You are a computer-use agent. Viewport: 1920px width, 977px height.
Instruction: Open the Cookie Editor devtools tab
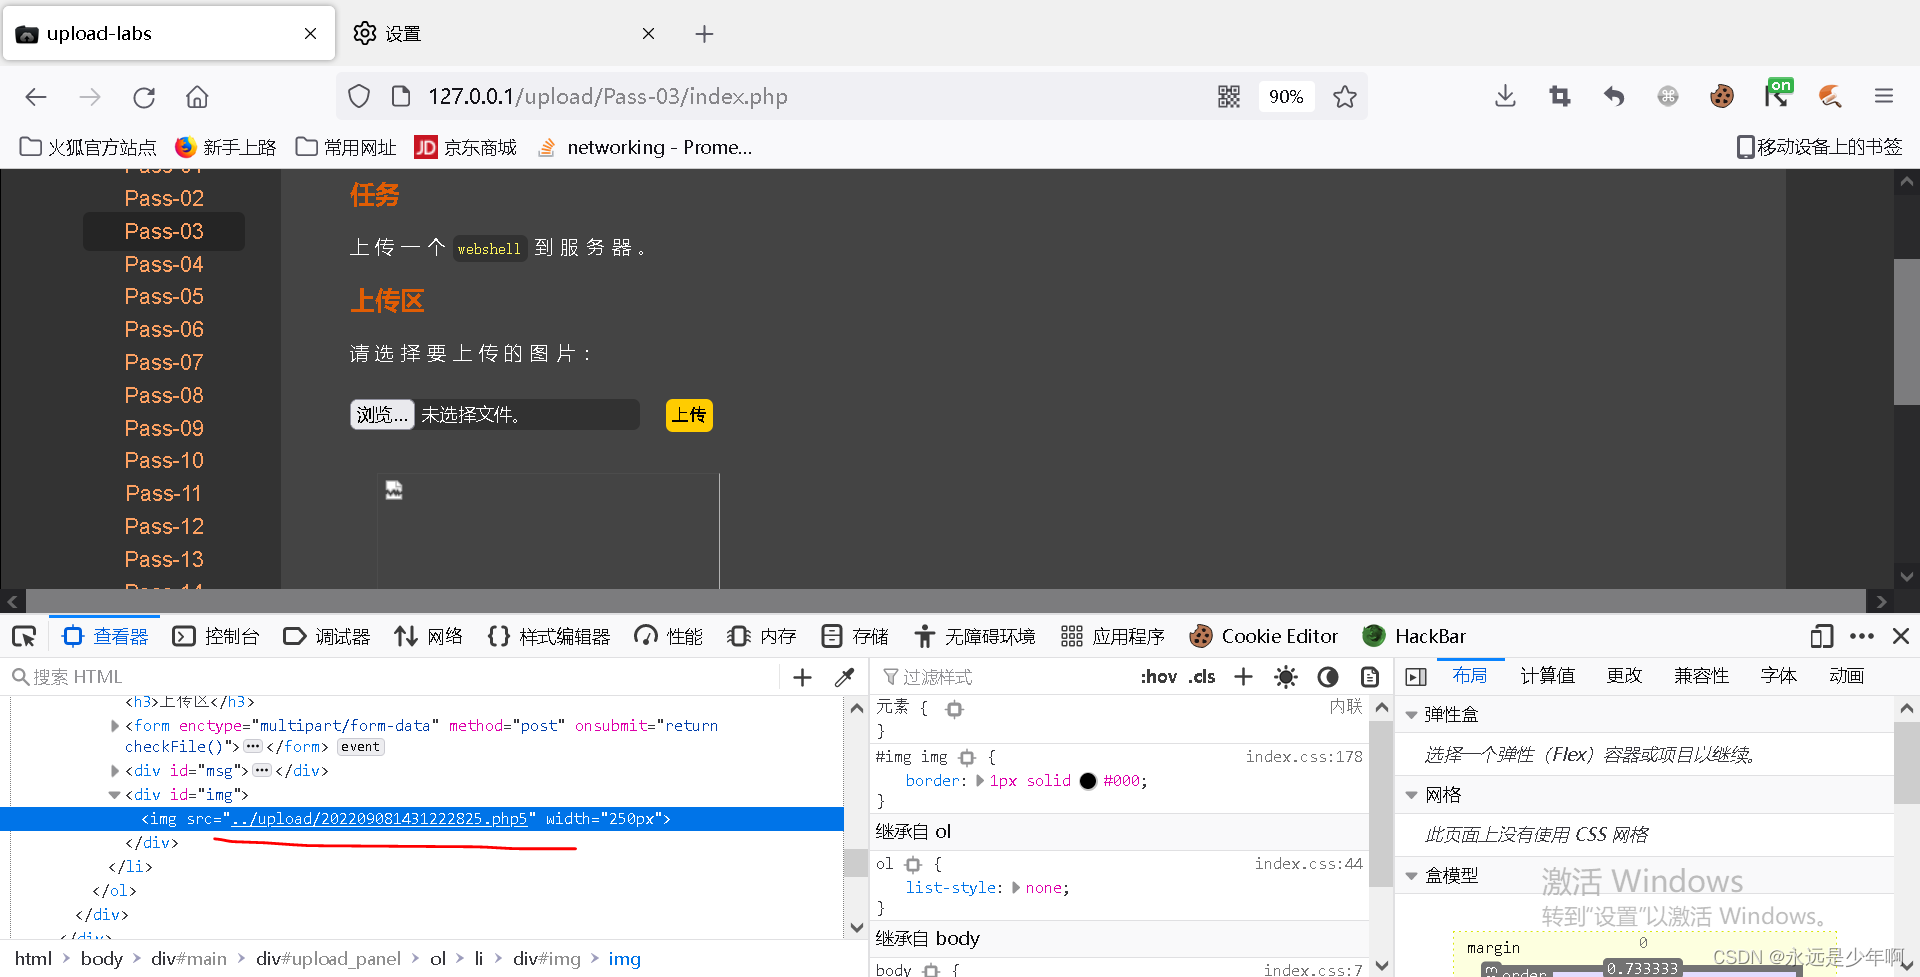point(1263,636)
